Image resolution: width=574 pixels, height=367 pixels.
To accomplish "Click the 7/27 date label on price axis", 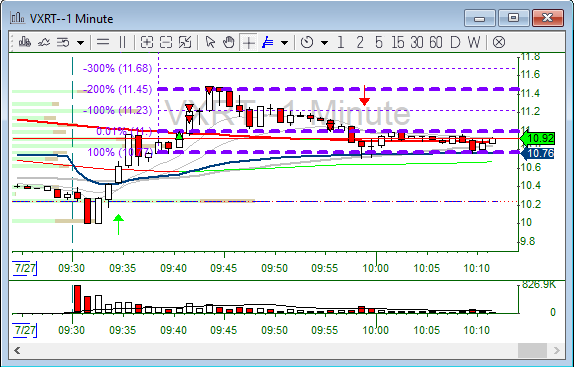I will (25, 268).
